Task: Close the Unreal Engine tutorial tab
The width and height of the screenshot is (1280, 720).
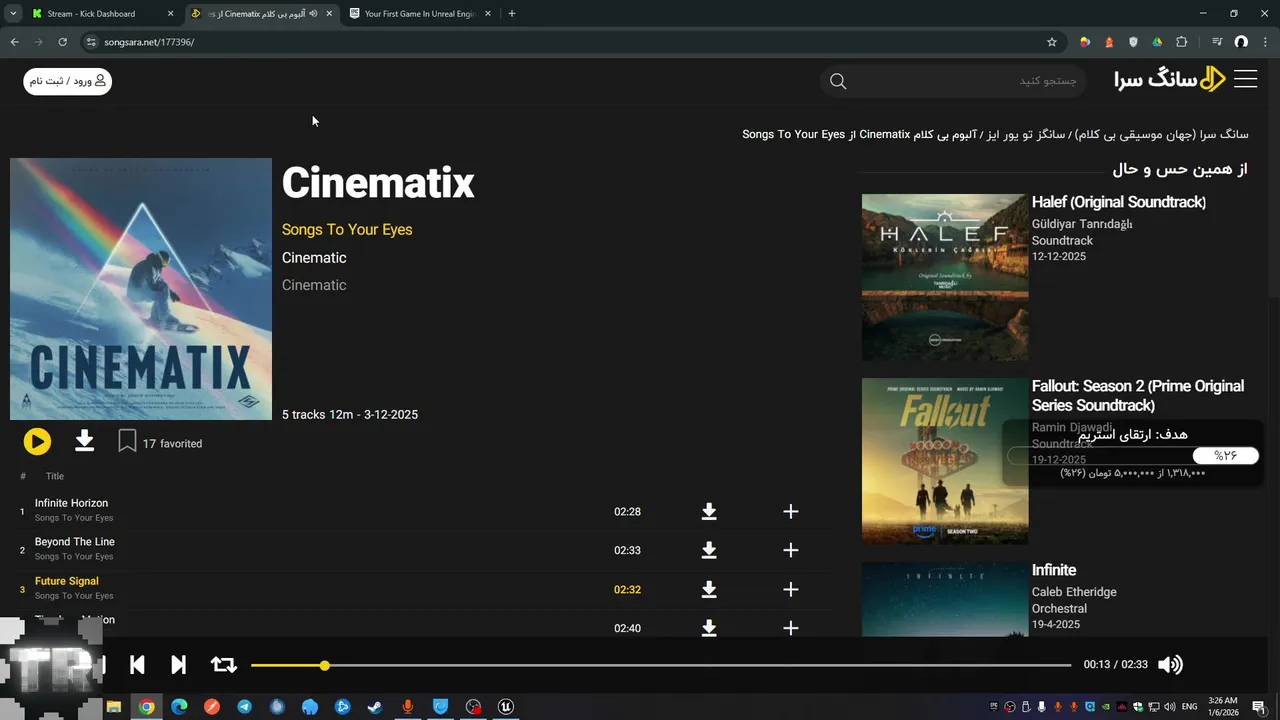Action: (x=488, y=14)
